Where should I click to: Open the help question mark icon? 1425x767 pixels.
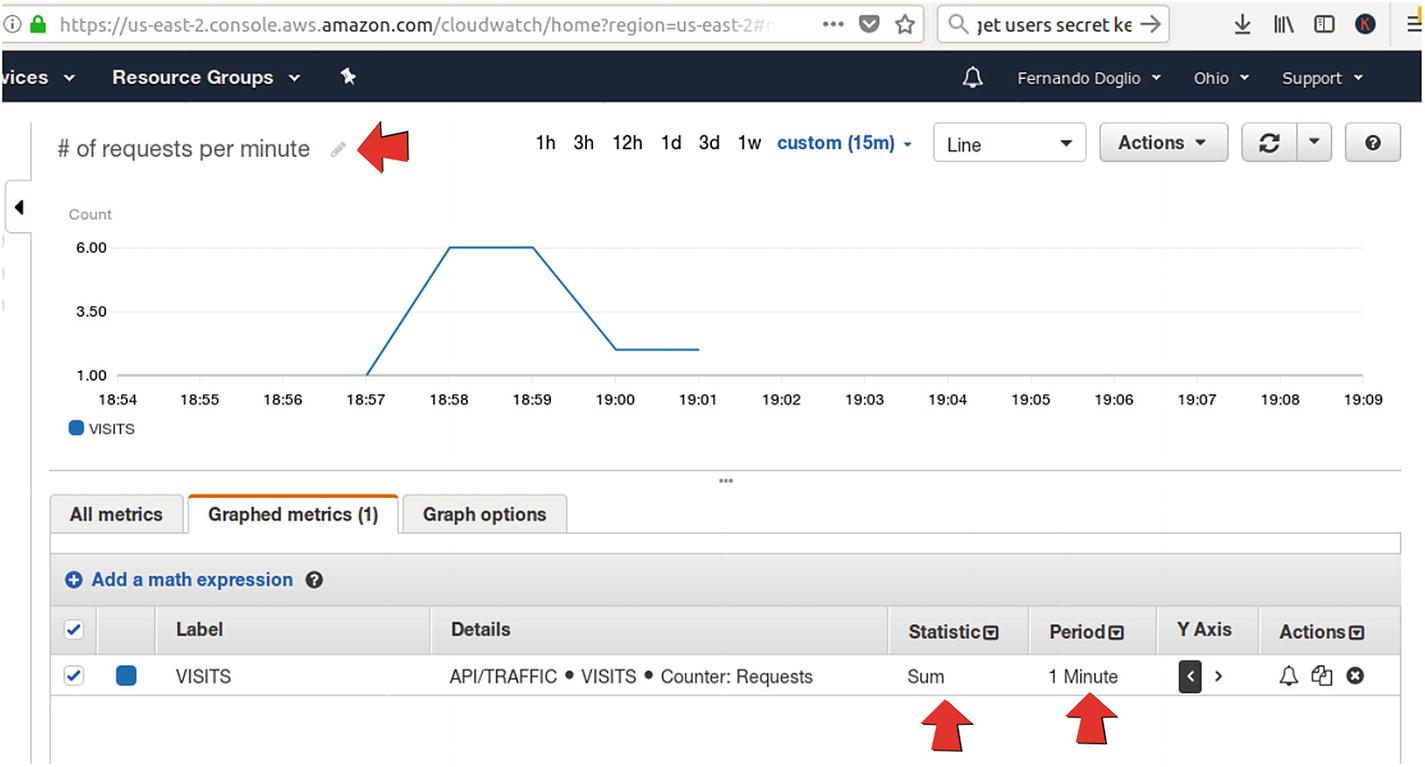coord(1372,143)
